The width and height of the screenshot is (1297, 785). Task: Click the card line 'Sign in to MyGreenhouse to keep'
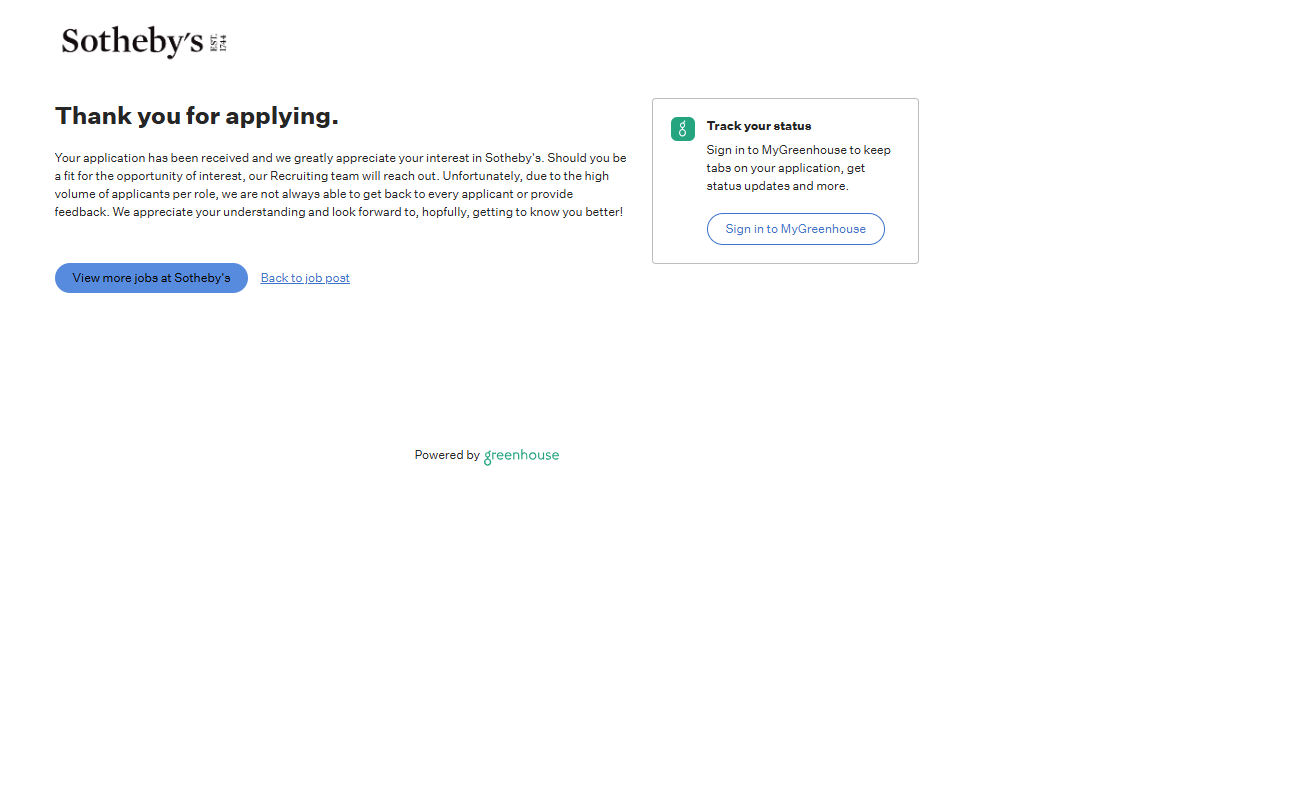(798, 150)
